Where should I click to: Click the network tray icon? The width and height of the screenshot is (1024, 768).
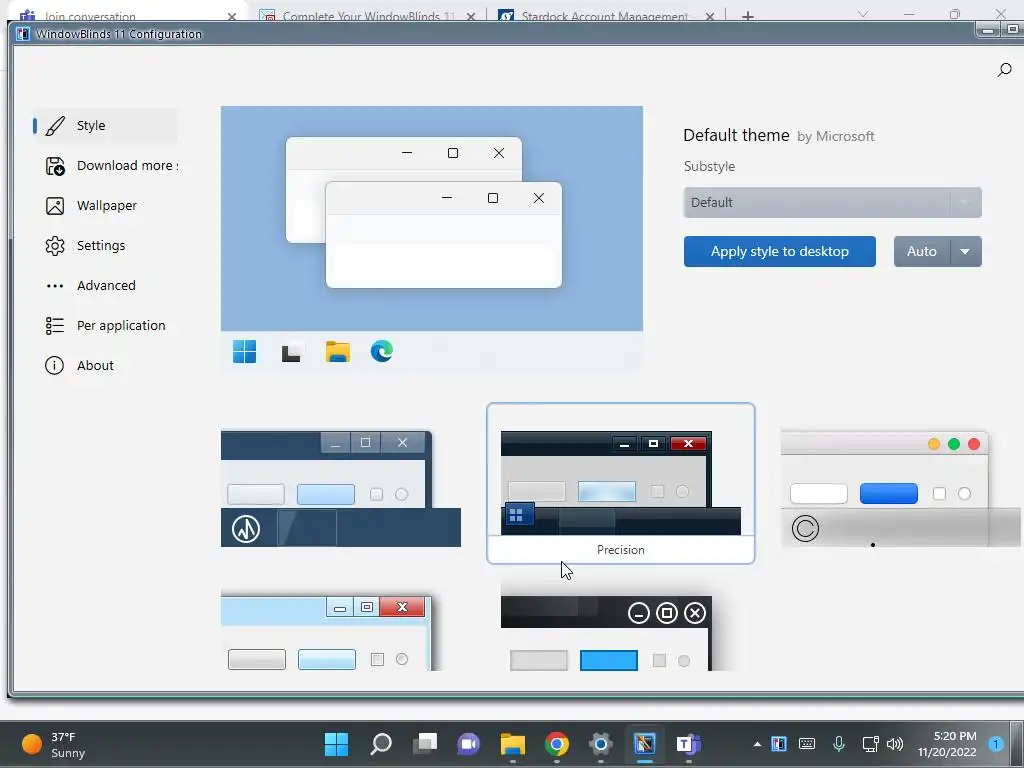pos(870,744)
